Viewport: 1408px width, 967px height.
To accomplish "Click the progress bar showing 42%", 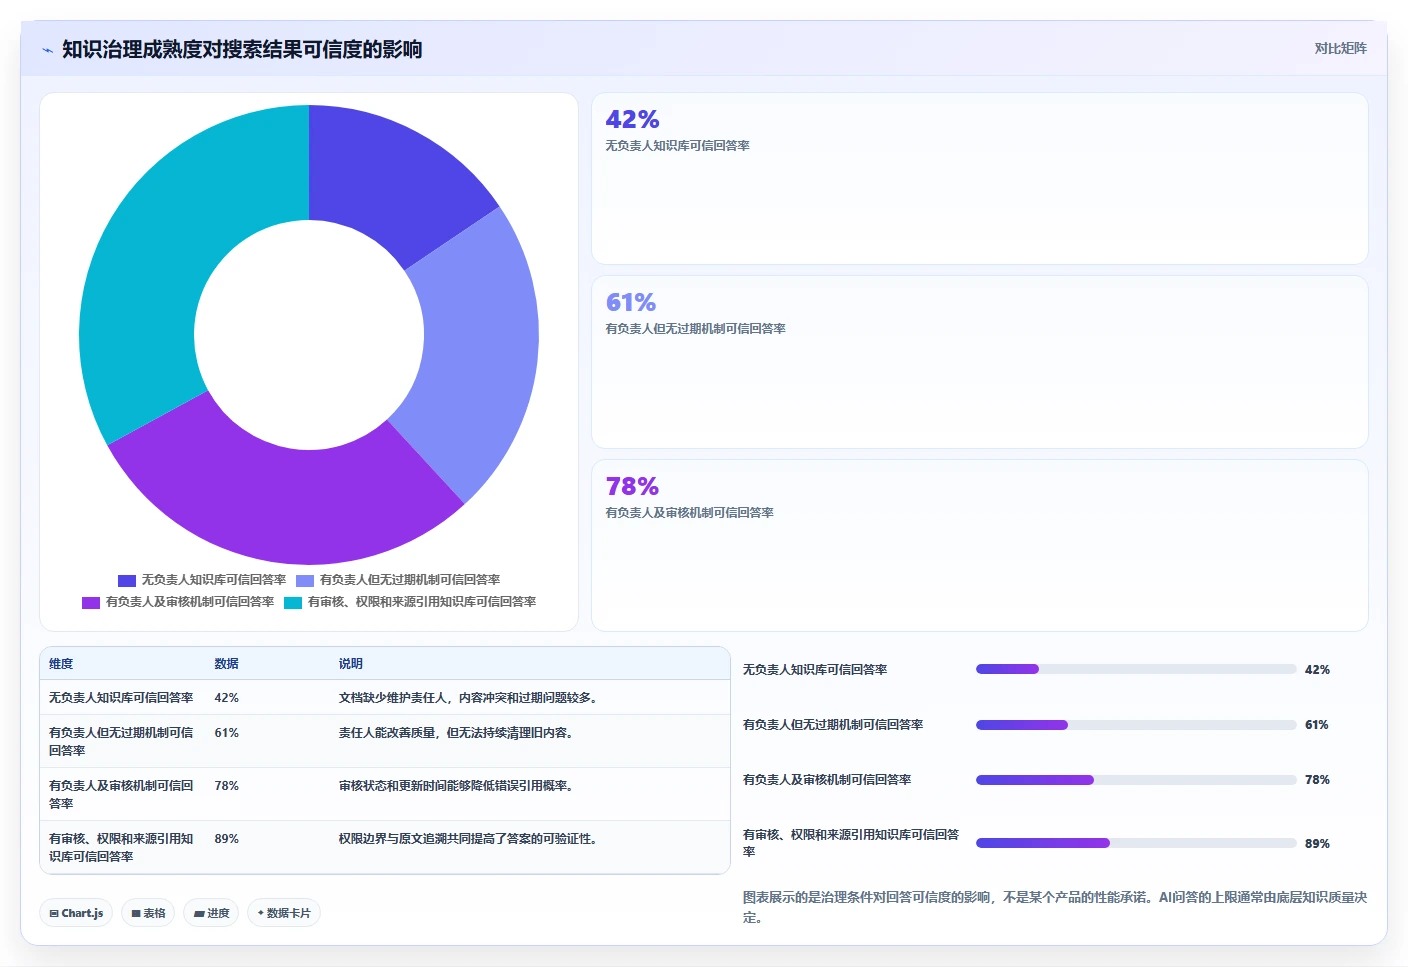I will 1136,669.
